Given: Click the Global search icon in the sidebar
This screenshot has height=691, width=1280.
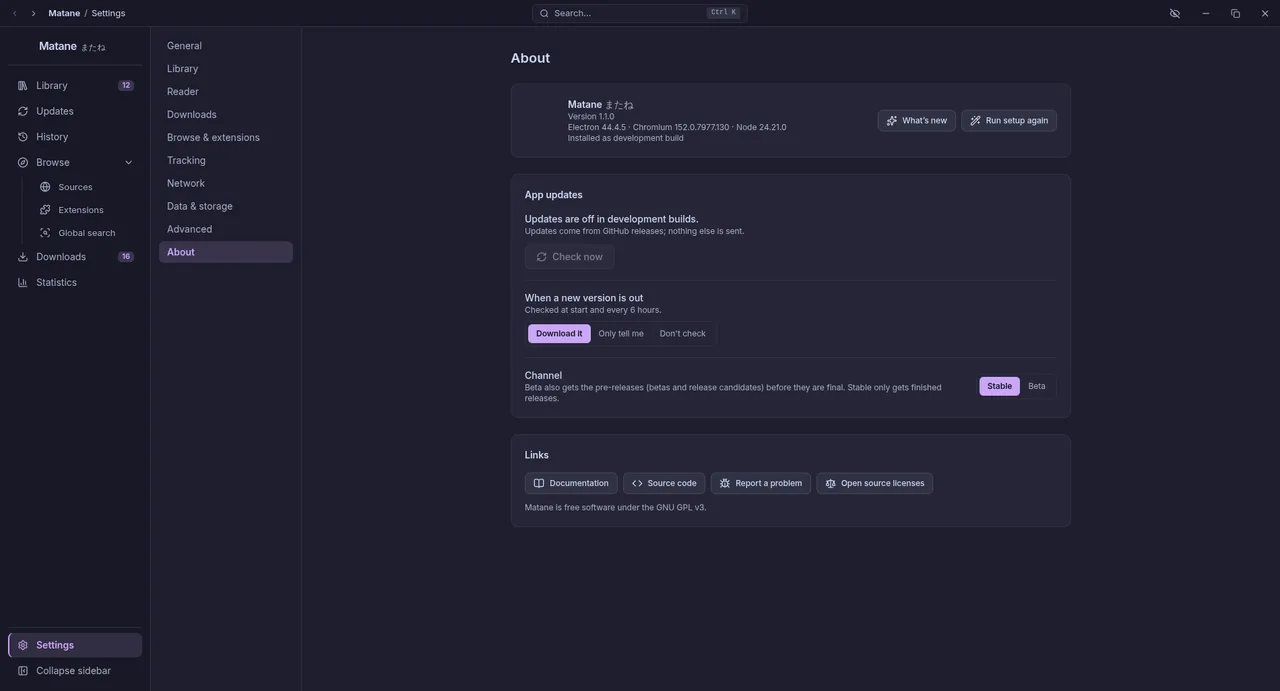Looking at the screenshot, I should point(45,233).
